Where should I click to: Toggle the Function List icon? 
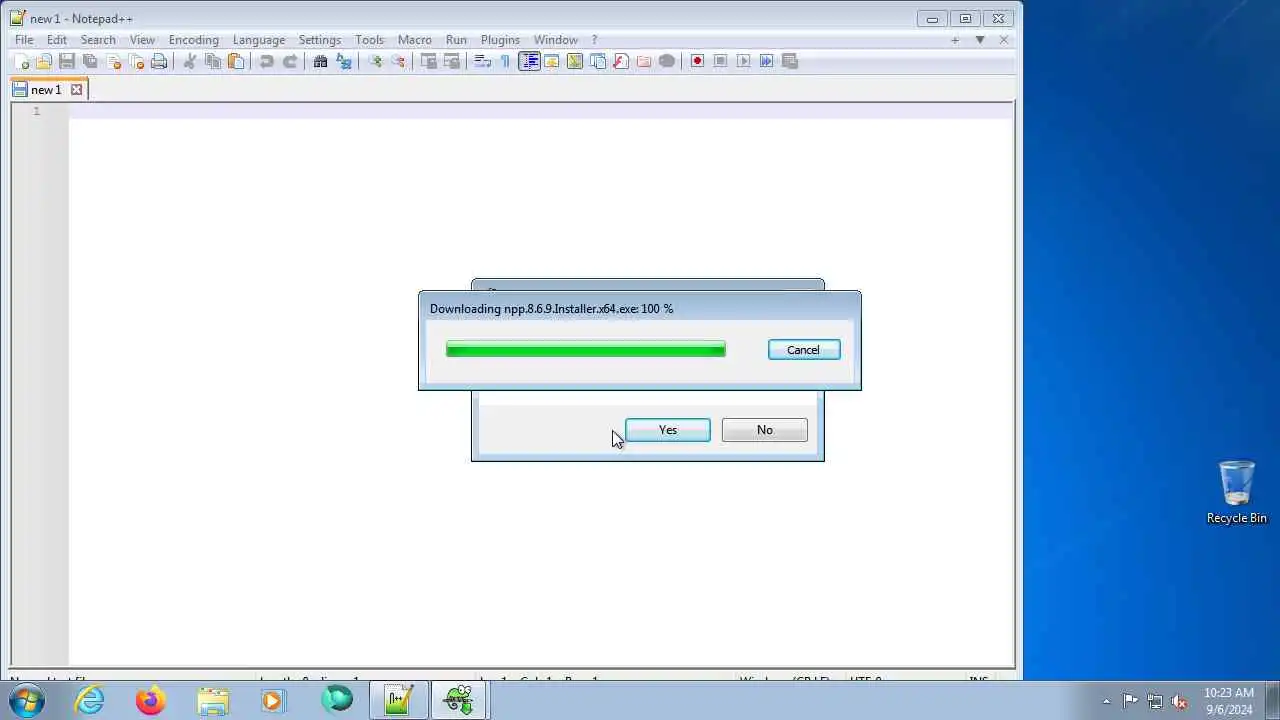point(621,61)
